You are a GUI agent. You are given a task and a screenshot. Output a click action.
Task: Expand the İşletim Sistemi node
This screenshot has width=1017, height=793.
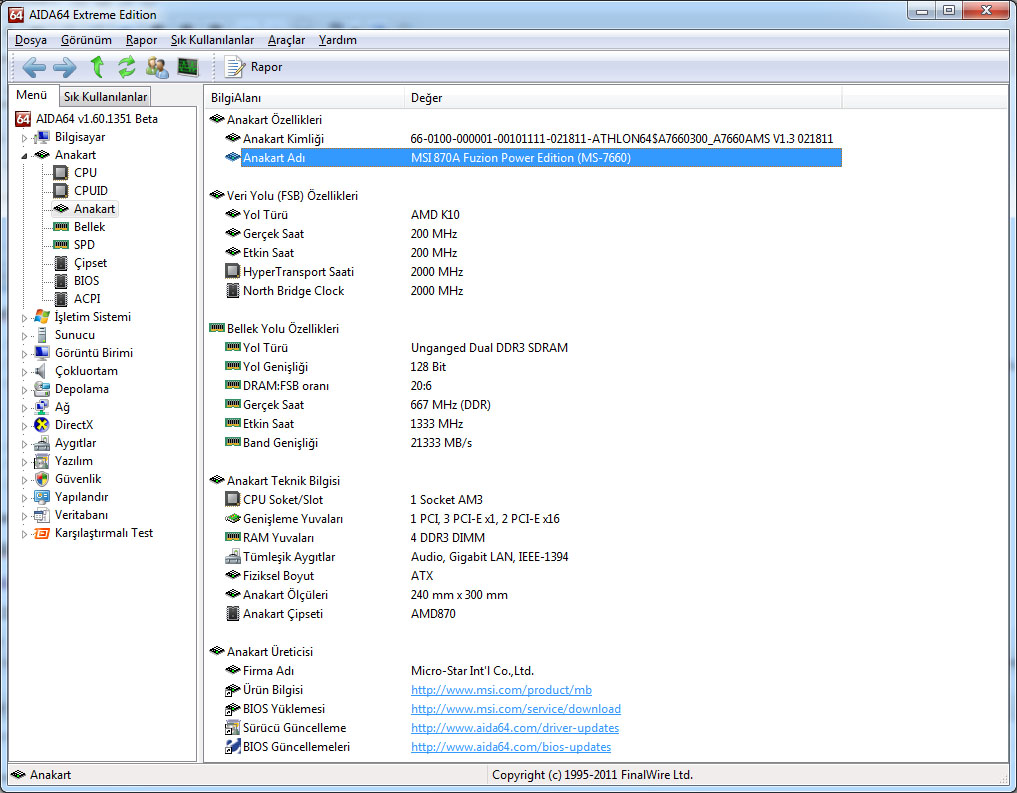pyautogui.click(x=24, y=318)
